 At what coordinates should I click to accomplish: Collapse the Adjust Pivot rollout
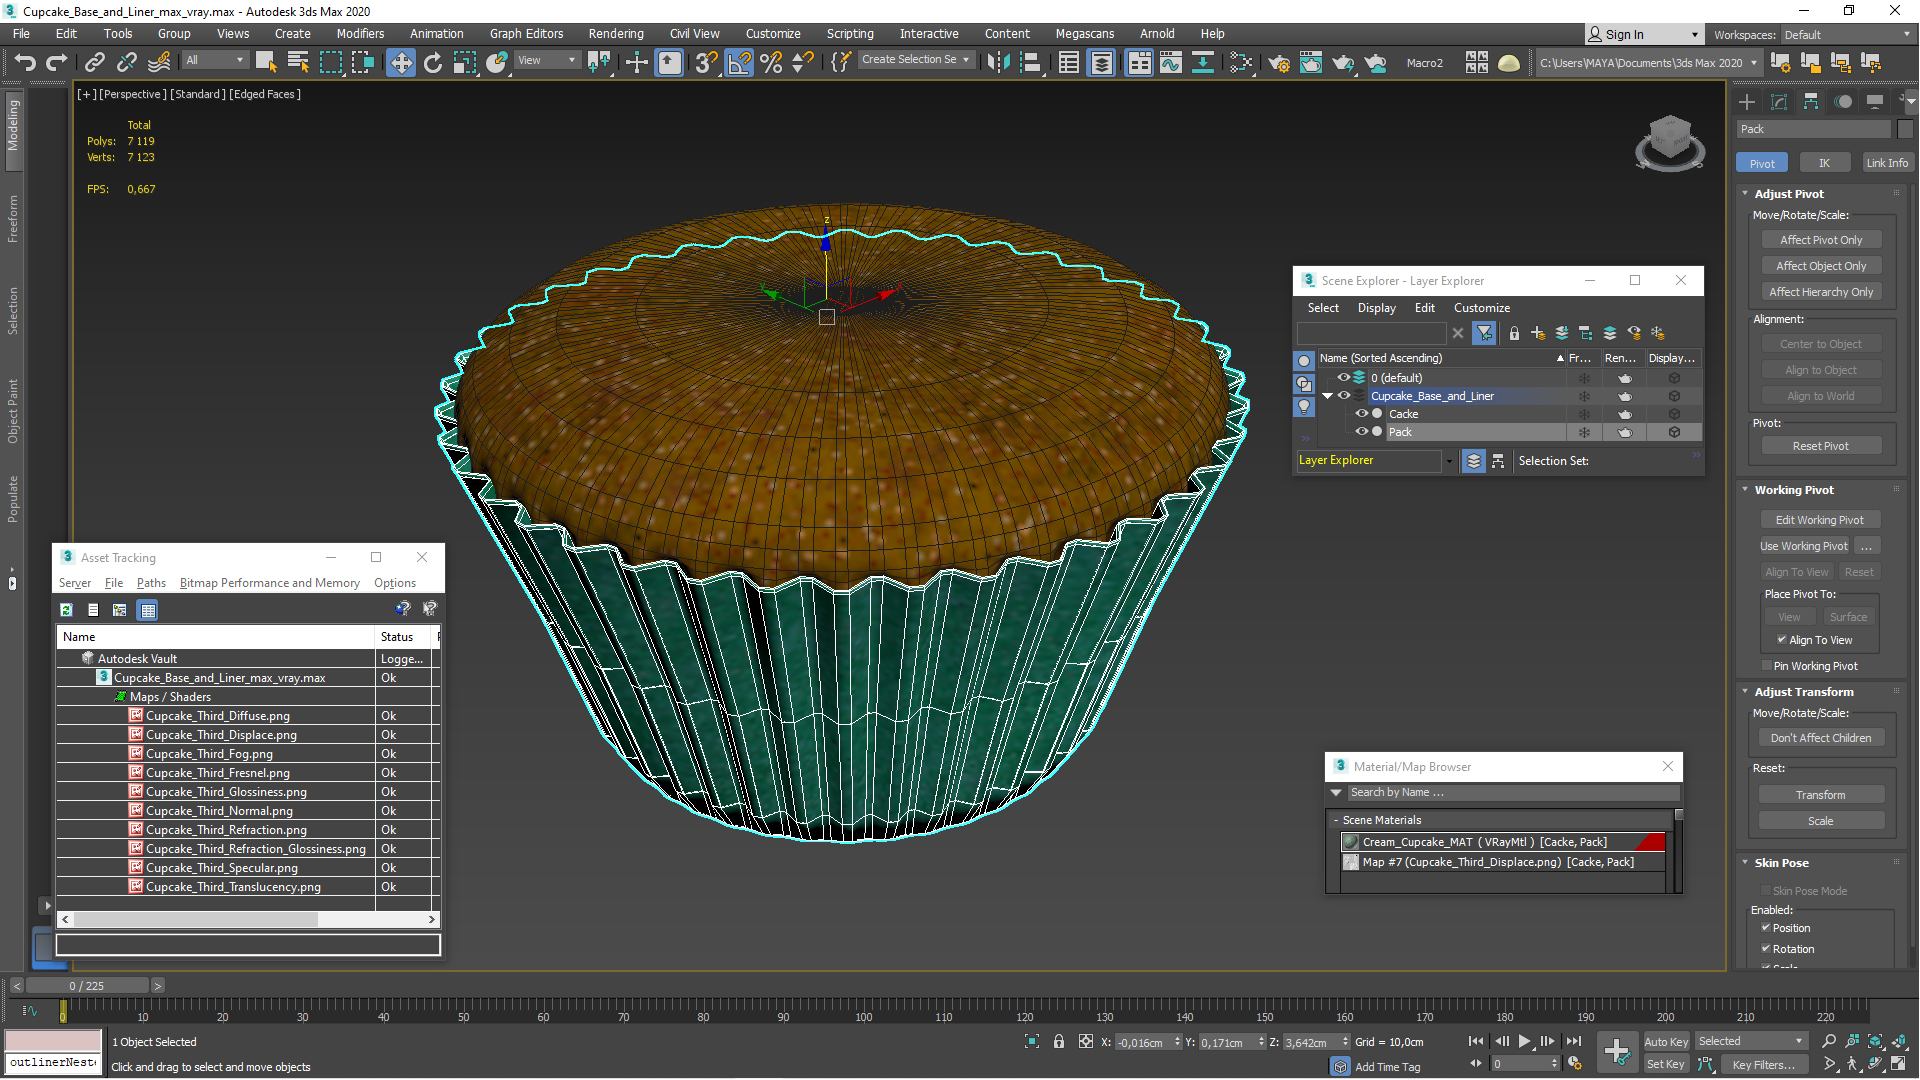click(1789, 194)
